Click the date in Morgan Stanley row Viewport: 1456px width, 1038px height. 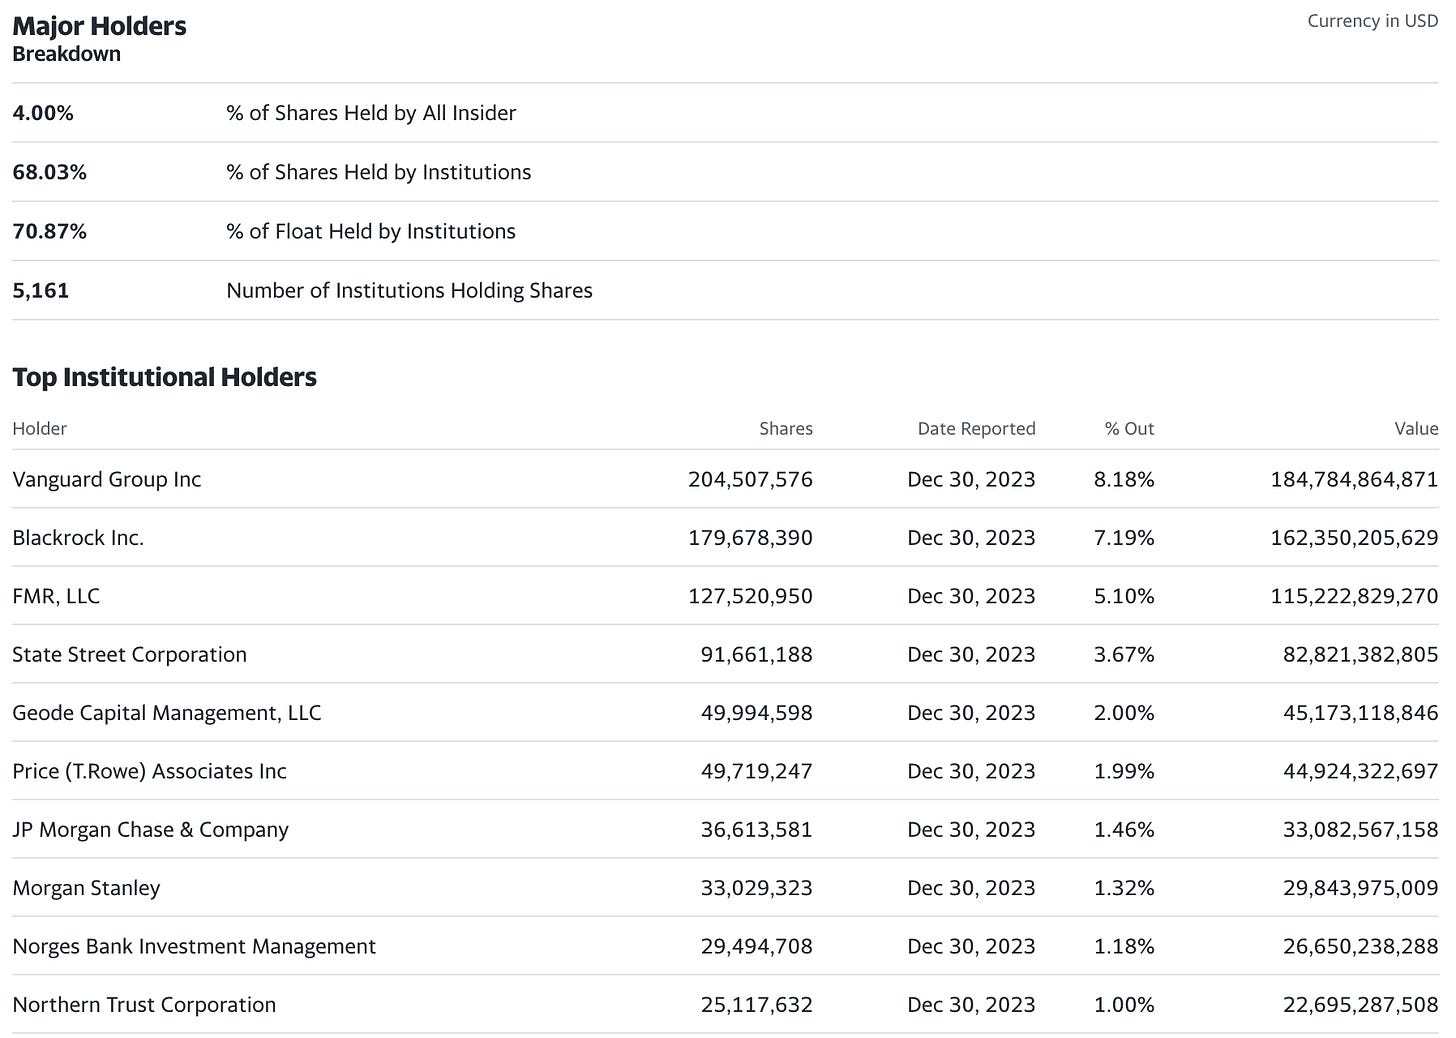pyautogui.click(x=971, y=888)
